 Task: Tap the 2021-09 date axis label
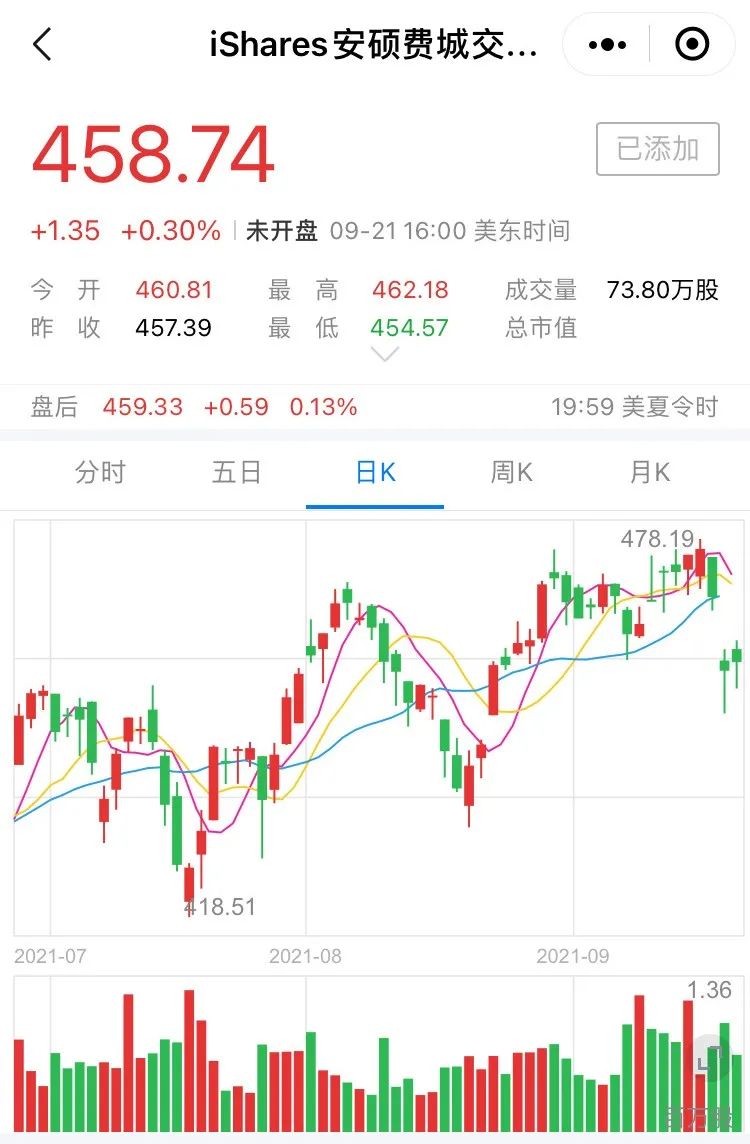573,956
